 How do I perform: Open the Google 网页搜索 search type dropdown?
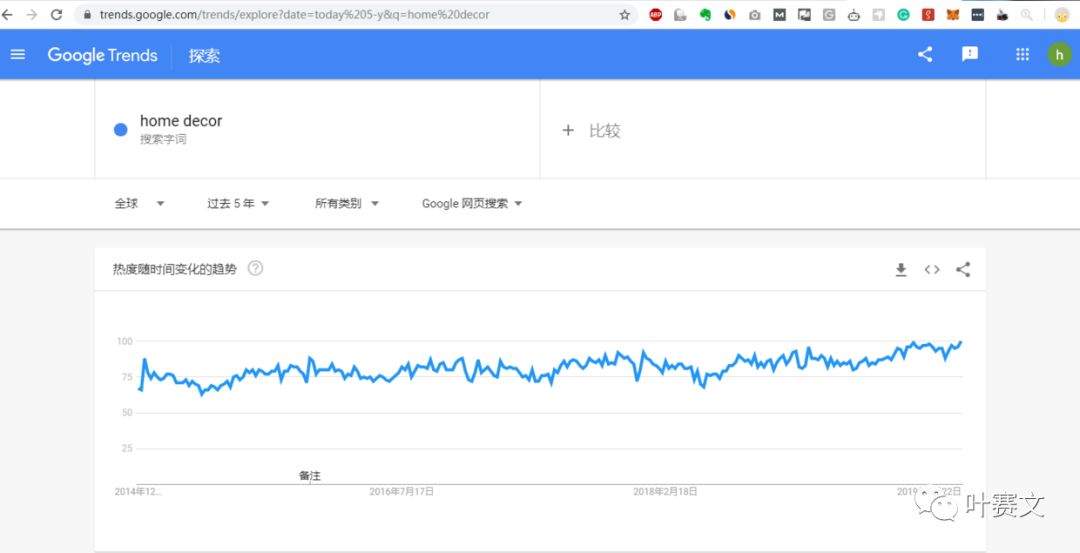point(472,203)
